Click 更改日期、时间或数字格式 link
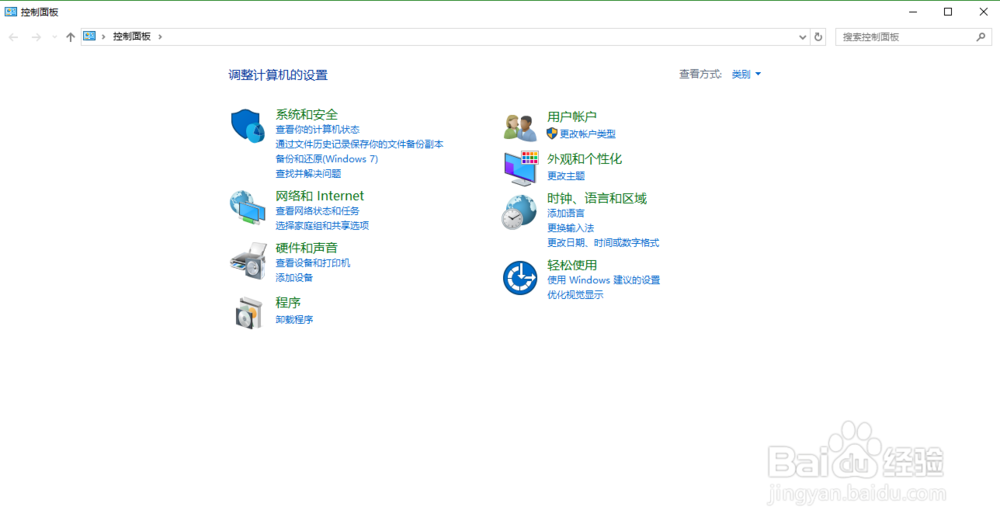Image resolution: width=1000 pixels, height=528 pixels. [x=603, y=242]
